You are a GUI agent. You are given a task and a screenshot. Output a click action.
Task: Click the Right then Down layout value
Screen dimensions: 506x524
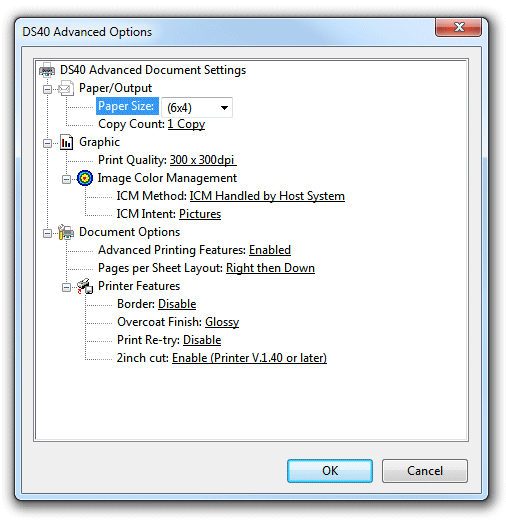[270, 268]
